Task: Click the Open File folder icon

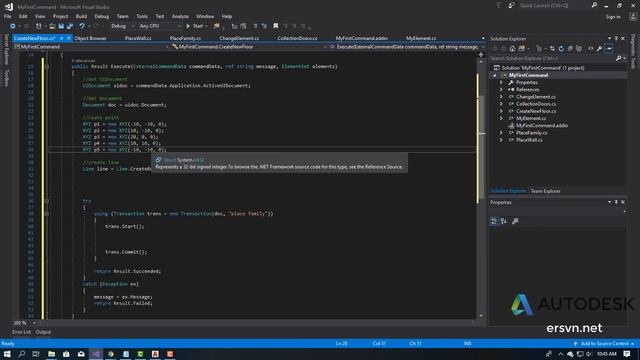Action: pyautogui.click(x=52, y=26)
